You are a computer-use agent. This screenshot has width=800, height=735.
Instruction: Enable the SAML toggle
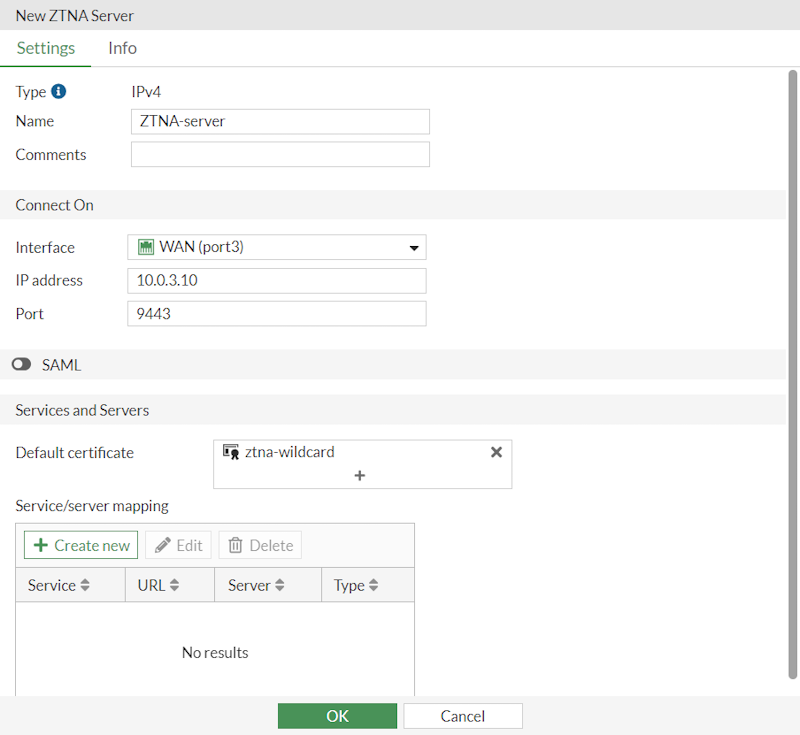click(22, 366)
